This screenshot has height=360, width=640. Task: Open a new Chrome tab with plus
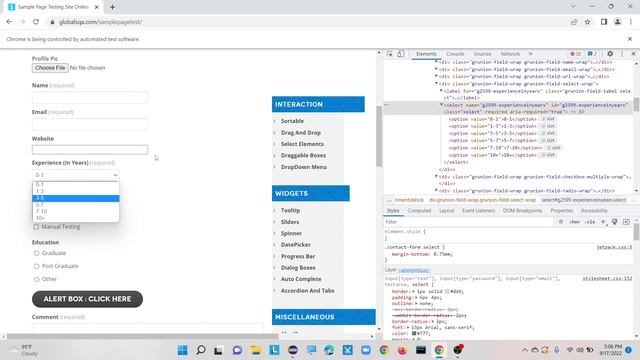tap(112, 7)
